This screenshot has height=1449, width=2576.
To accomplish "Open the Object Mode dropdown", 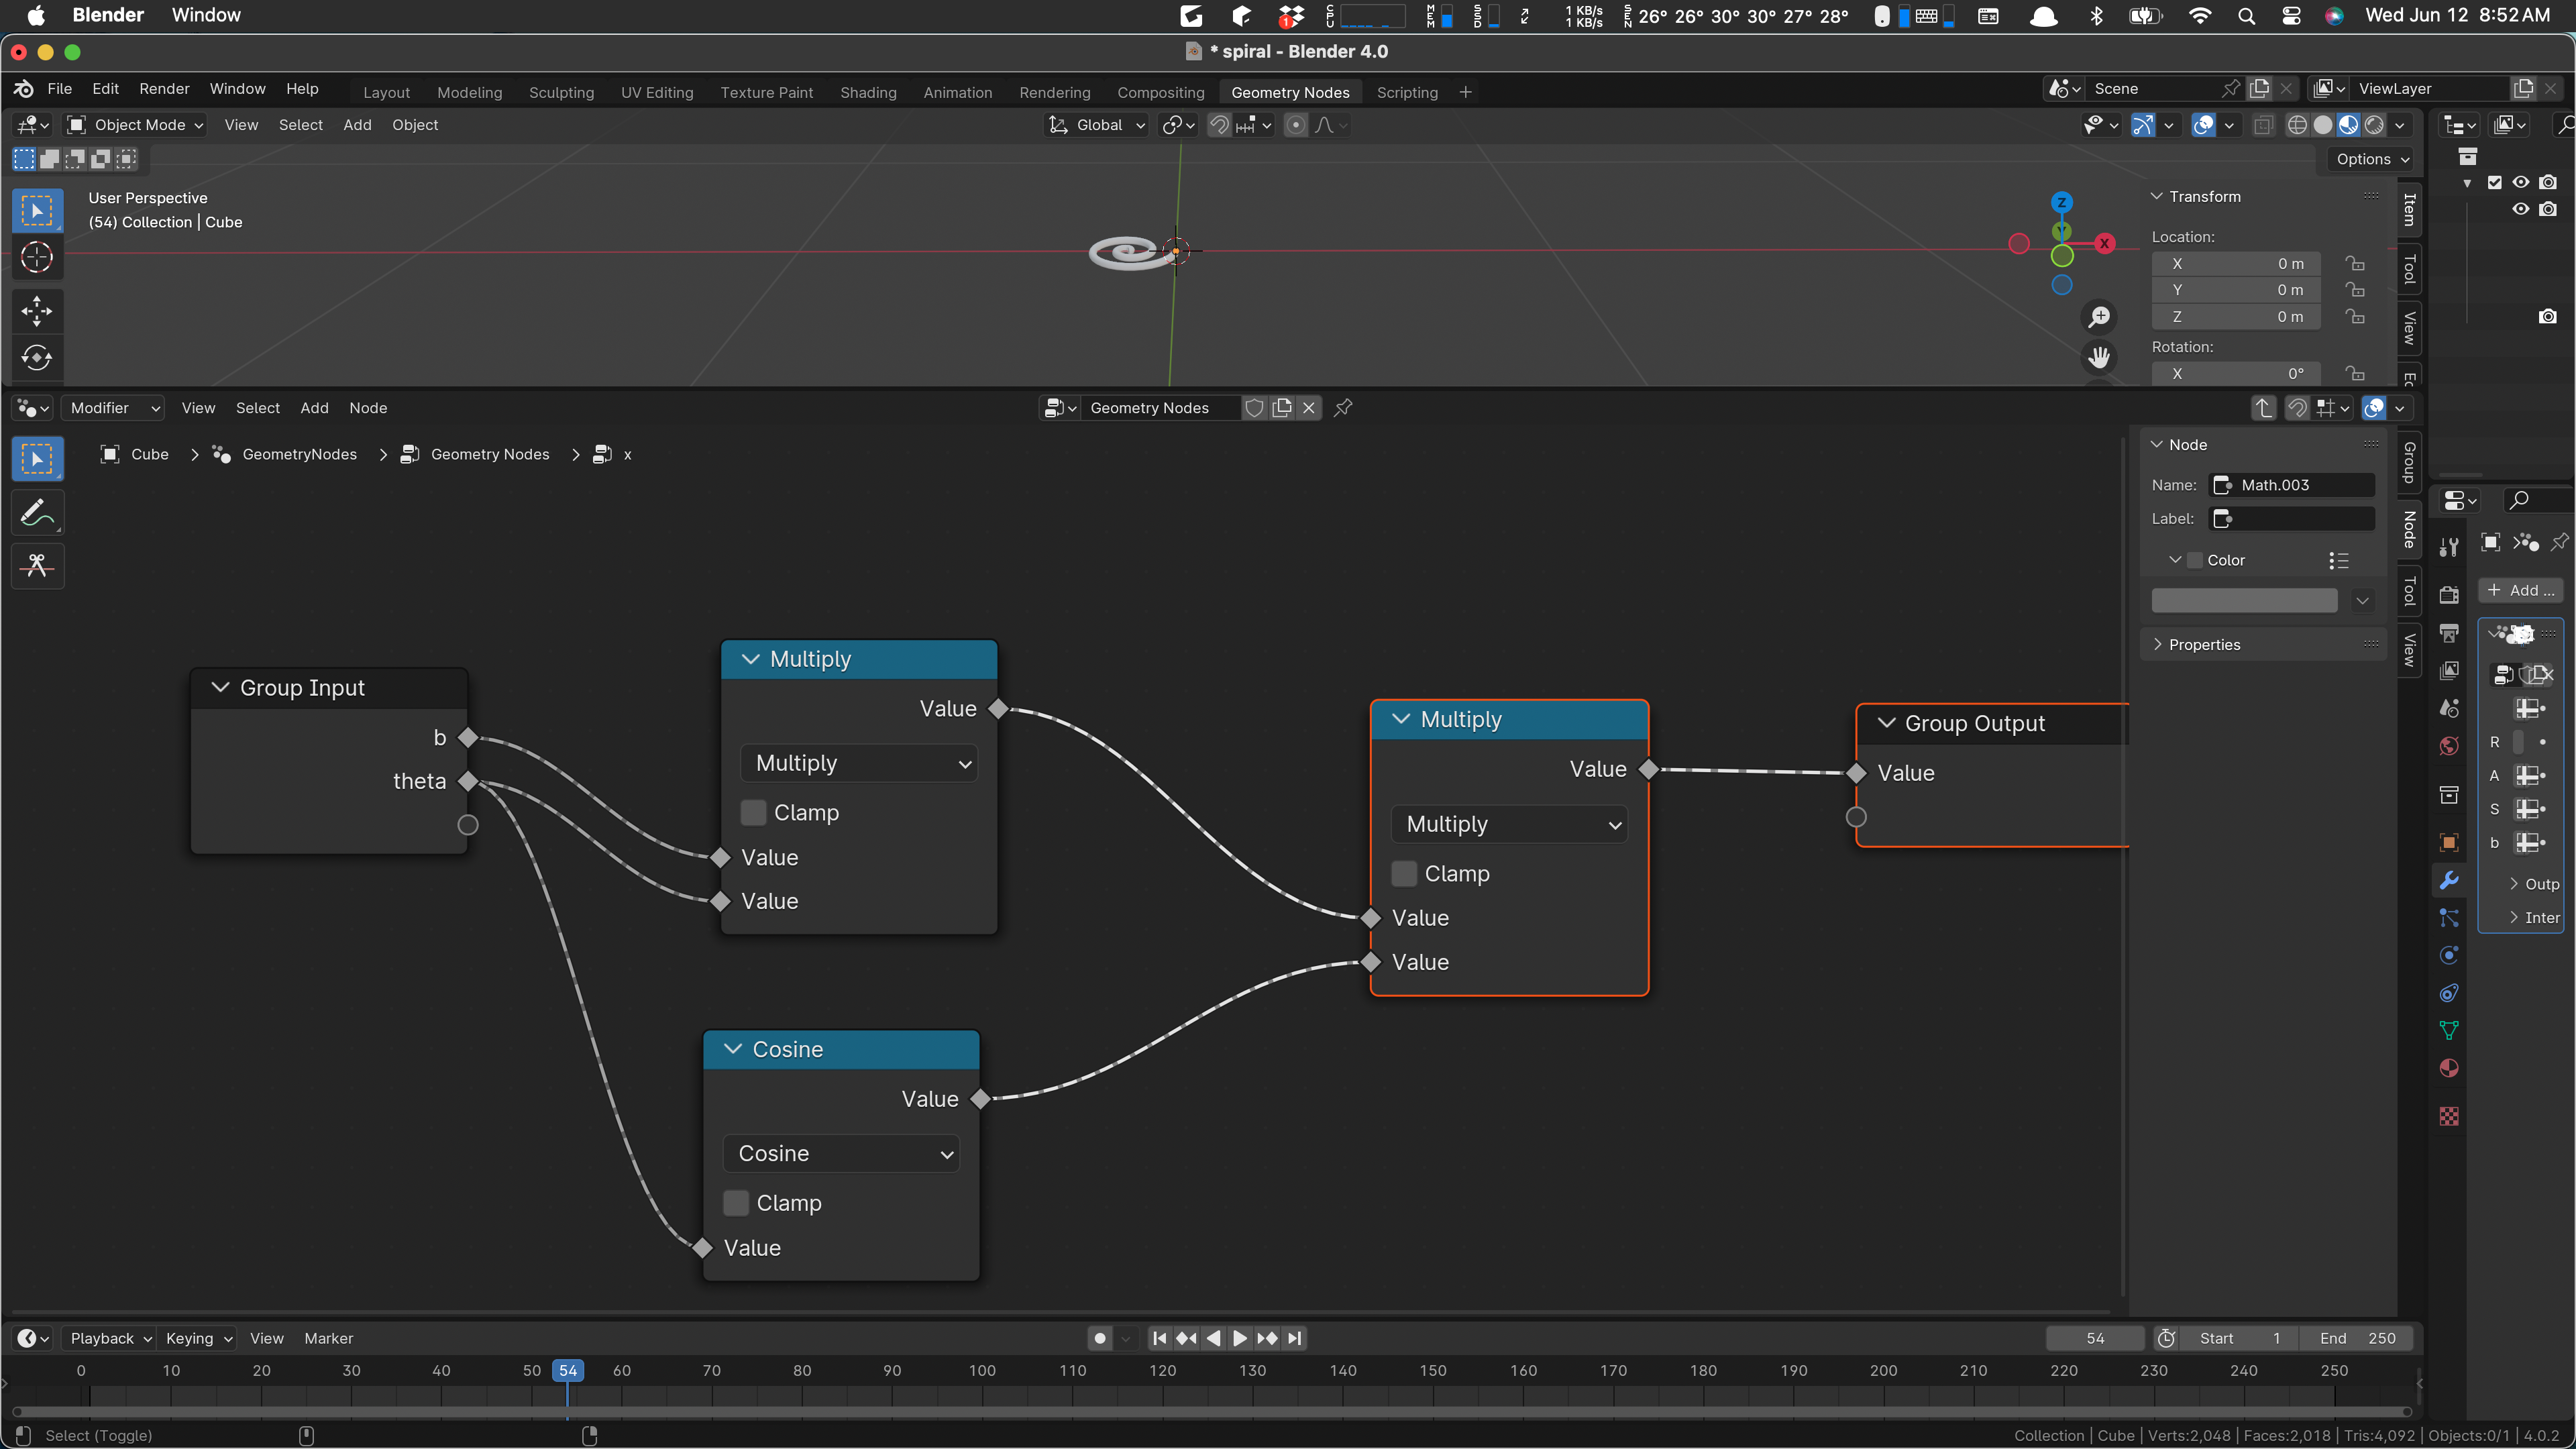I will [x=135, y=125].
